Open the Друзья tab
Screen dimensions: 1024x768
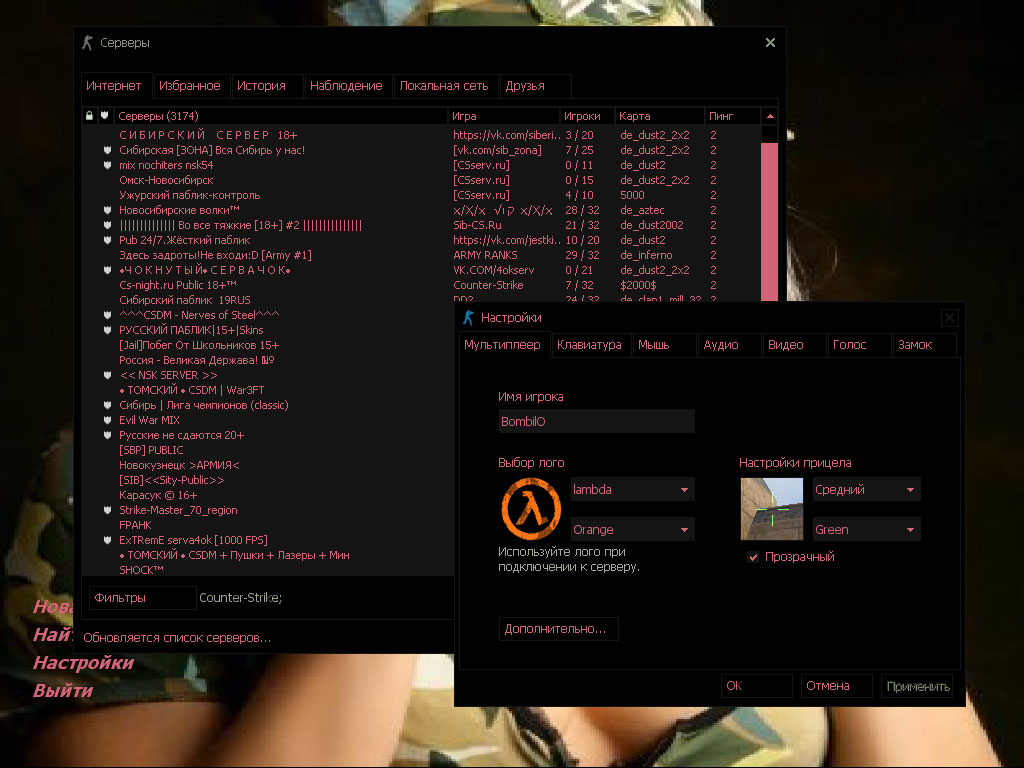535,86
